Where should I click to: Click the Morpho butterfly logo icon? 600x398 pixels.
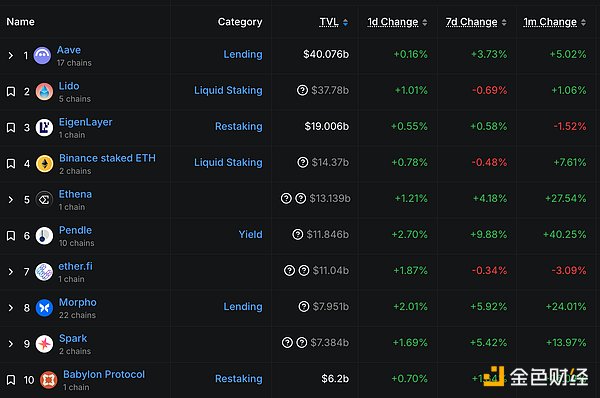[x=44, y=308]
